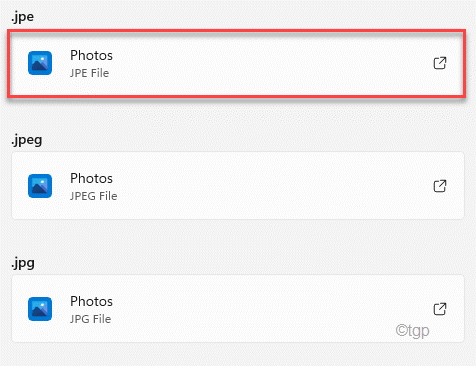Click the Photos icon for .jpg
Image resolution: width=476 pixels, height=366 pixels.
pos(40,309)
